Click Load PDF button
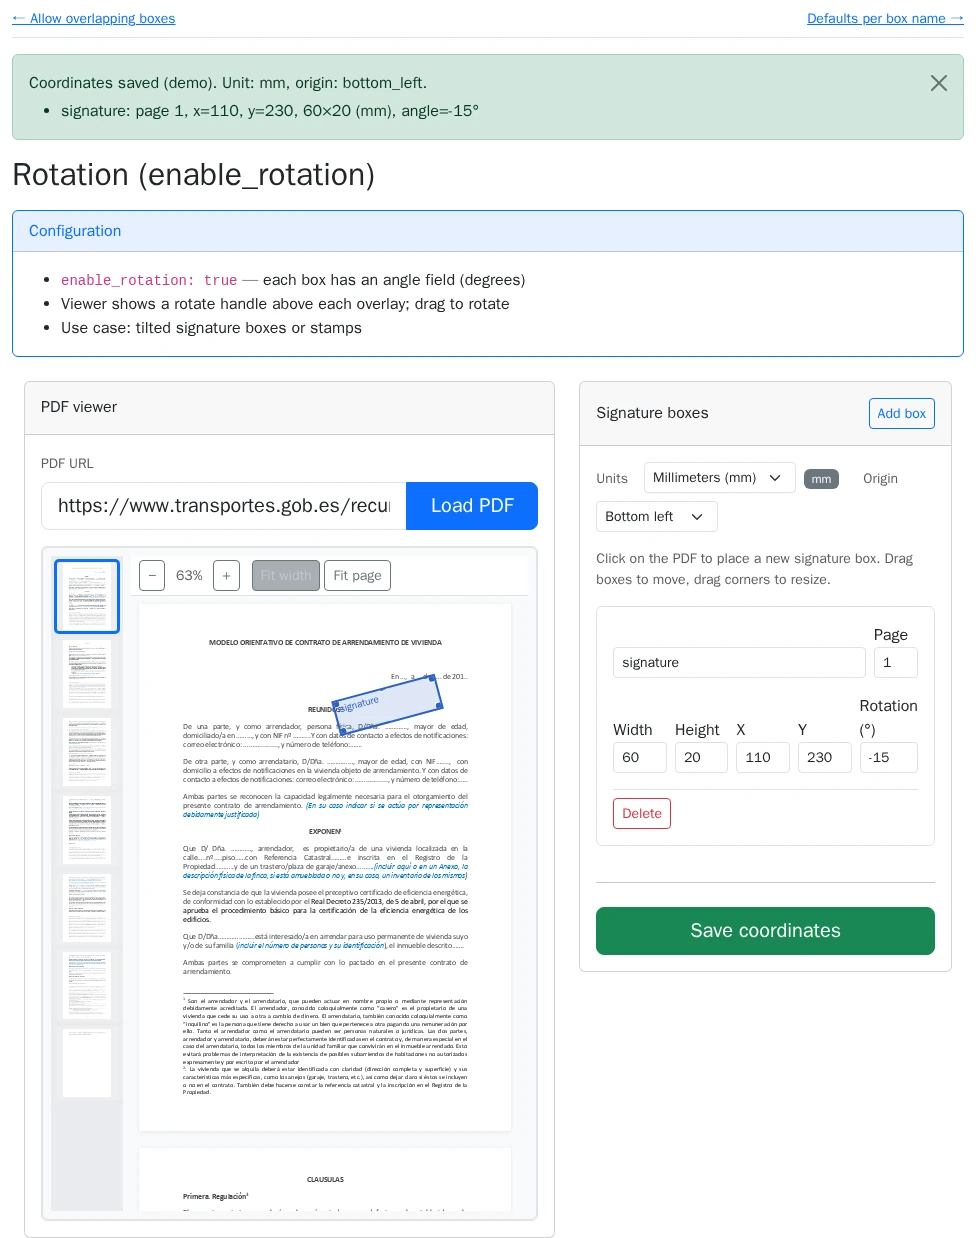976x1238 pixels. (x=472, y=506)
